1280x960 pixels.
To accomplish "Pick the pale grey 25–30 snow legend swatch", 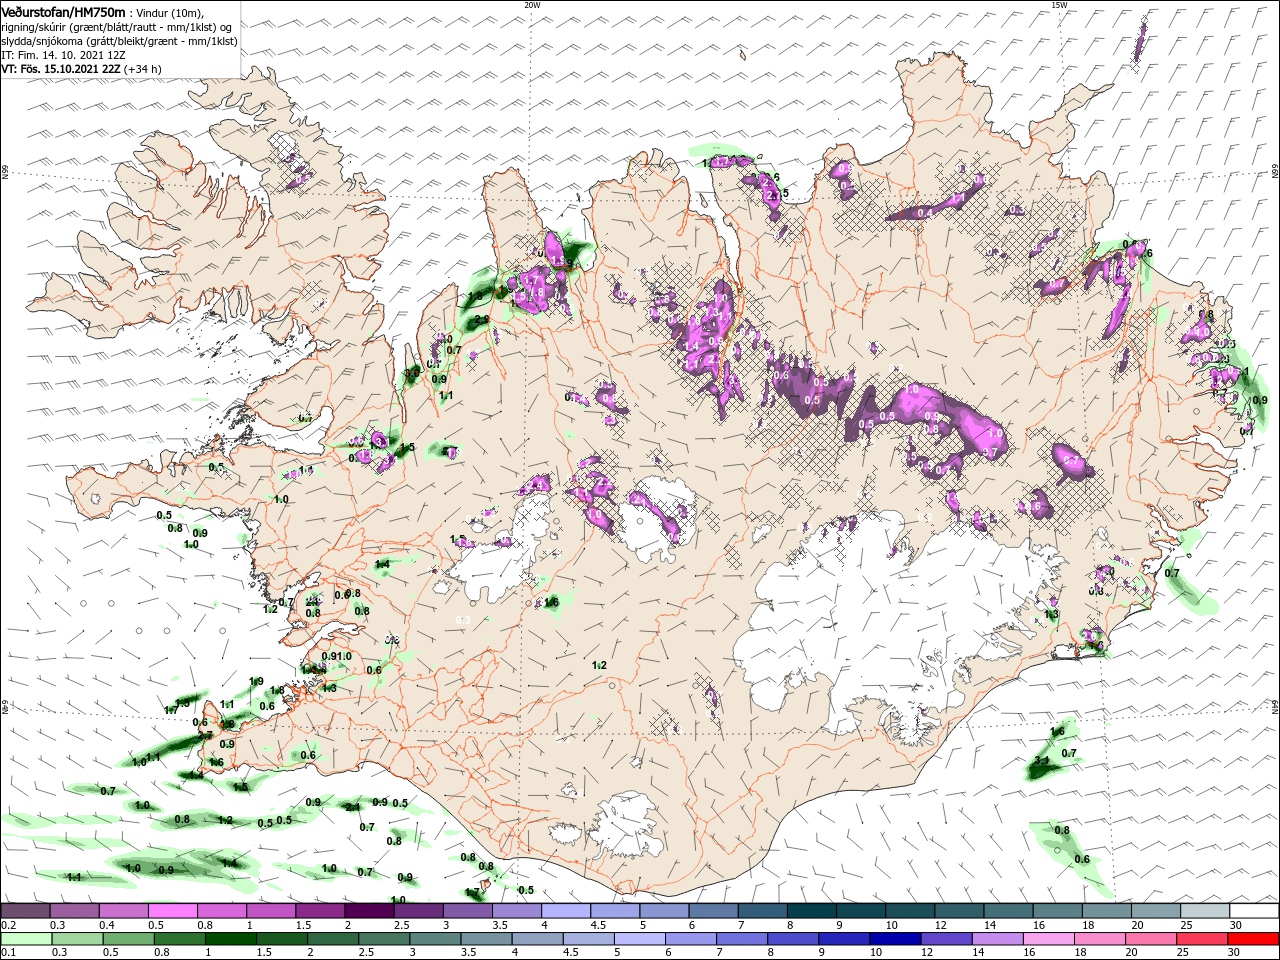I will [1205, 911].
